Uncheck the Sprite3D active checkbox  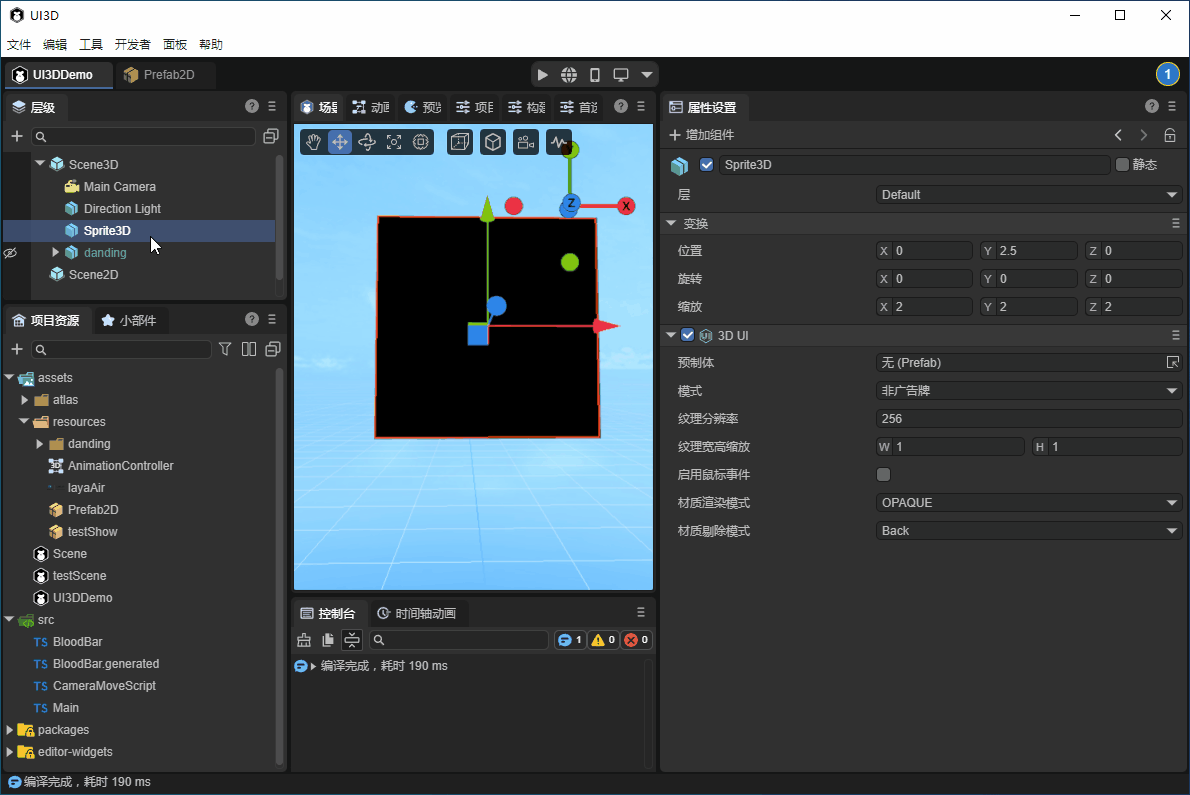click(x=707, y=165)
